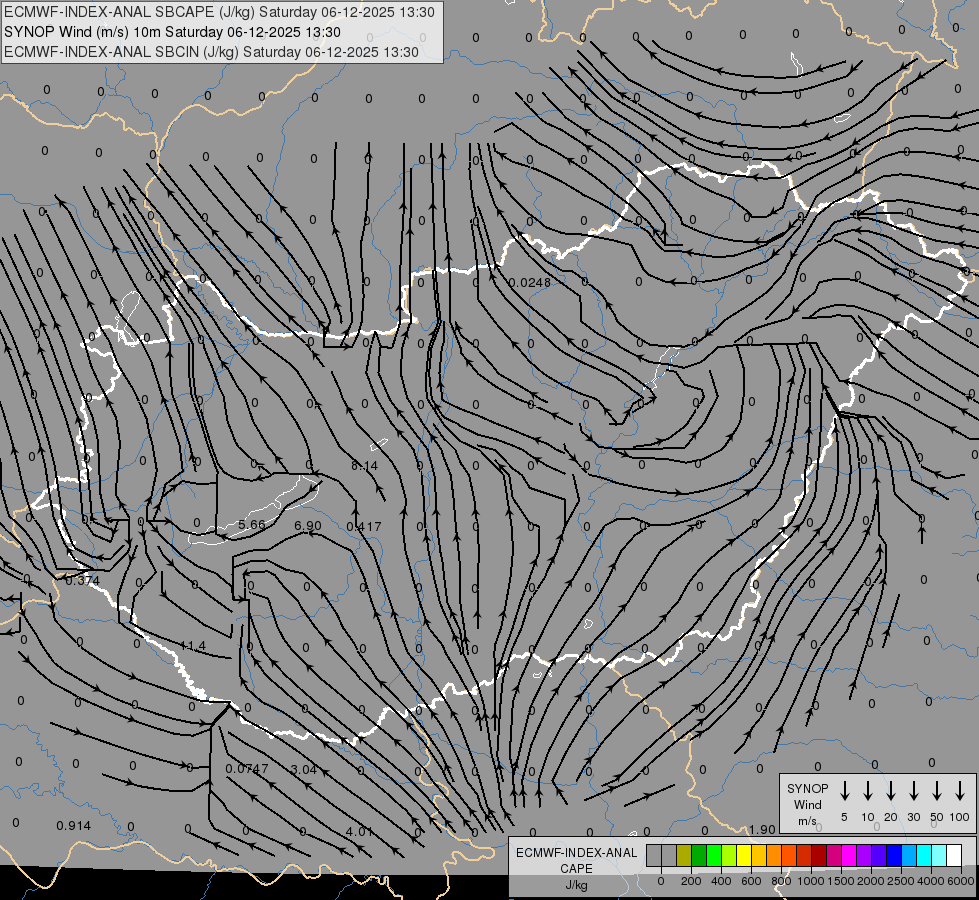Click the '1000' tick on CAPE scale
This screenshot has width=979, height=900.
tap(811, 881)
